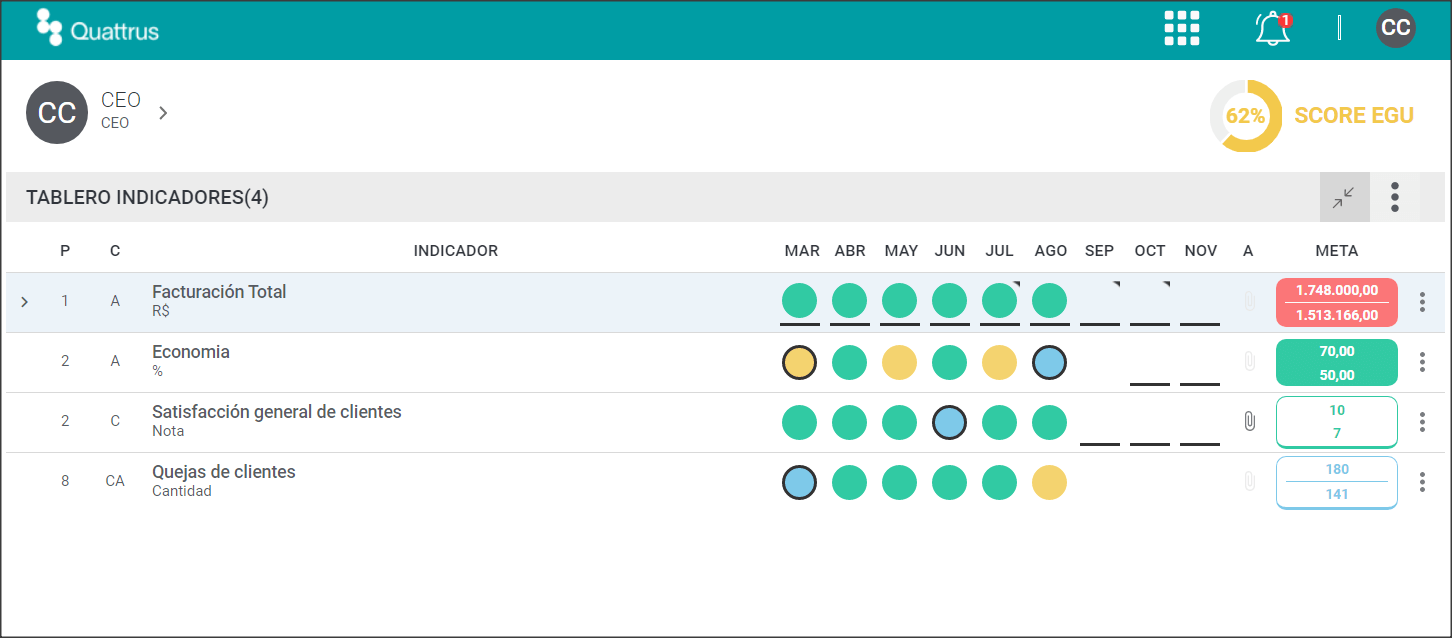Image resolution: width=1452 pixels, height=638 pixels.
Task: Select Satisfacción JUN blue indicator
Action: (x=949, y=422)
